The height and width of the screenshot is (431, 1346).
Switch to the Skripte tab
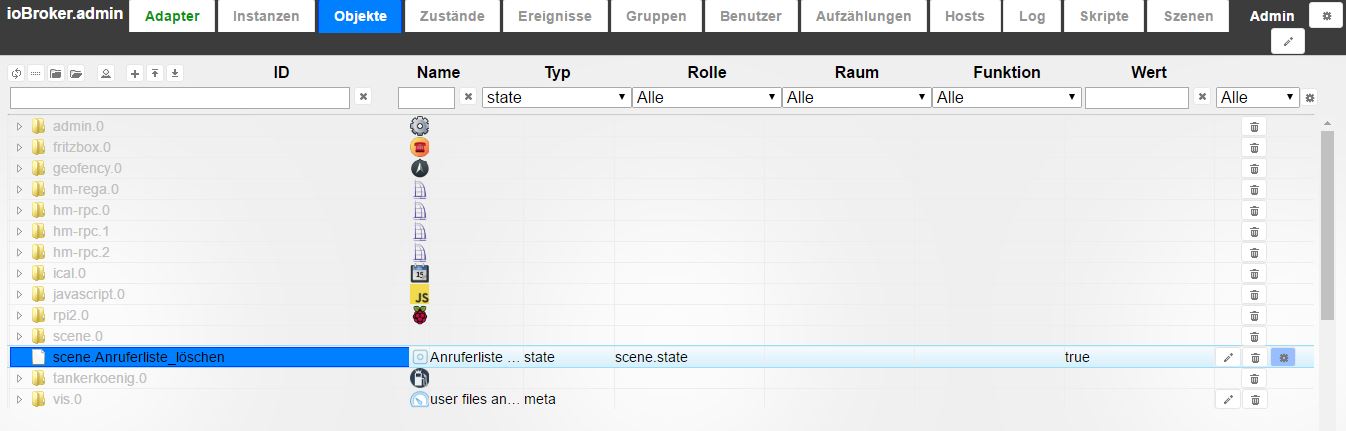click(x=1104, y=16)
